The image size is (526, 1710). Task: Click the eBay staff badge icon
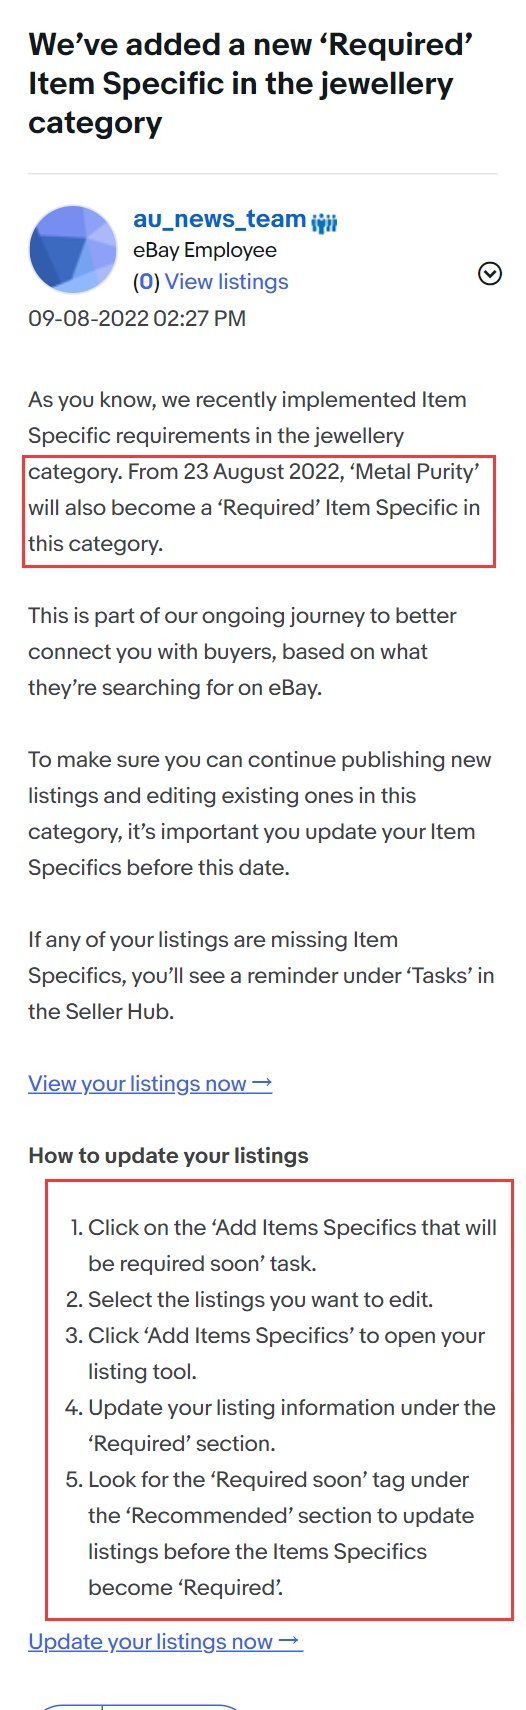324,222
